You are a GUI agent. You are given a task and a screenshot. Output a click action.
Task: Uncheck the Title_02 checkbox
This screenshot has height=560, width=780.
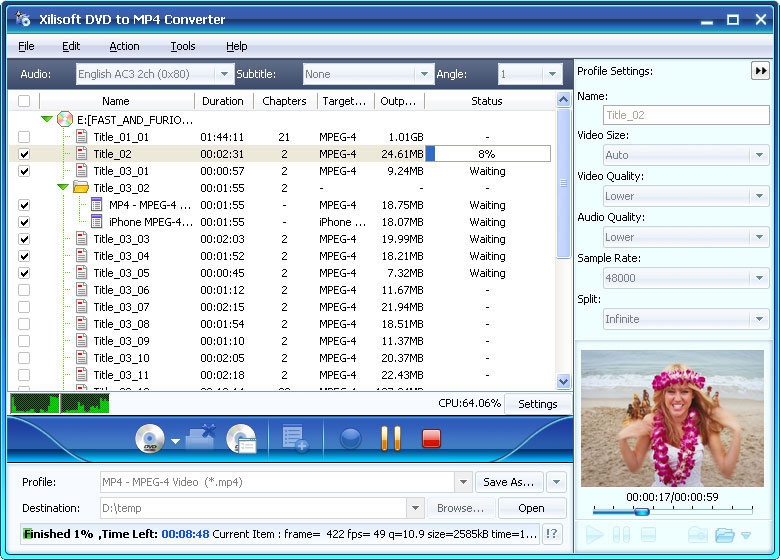pos(24,154)
